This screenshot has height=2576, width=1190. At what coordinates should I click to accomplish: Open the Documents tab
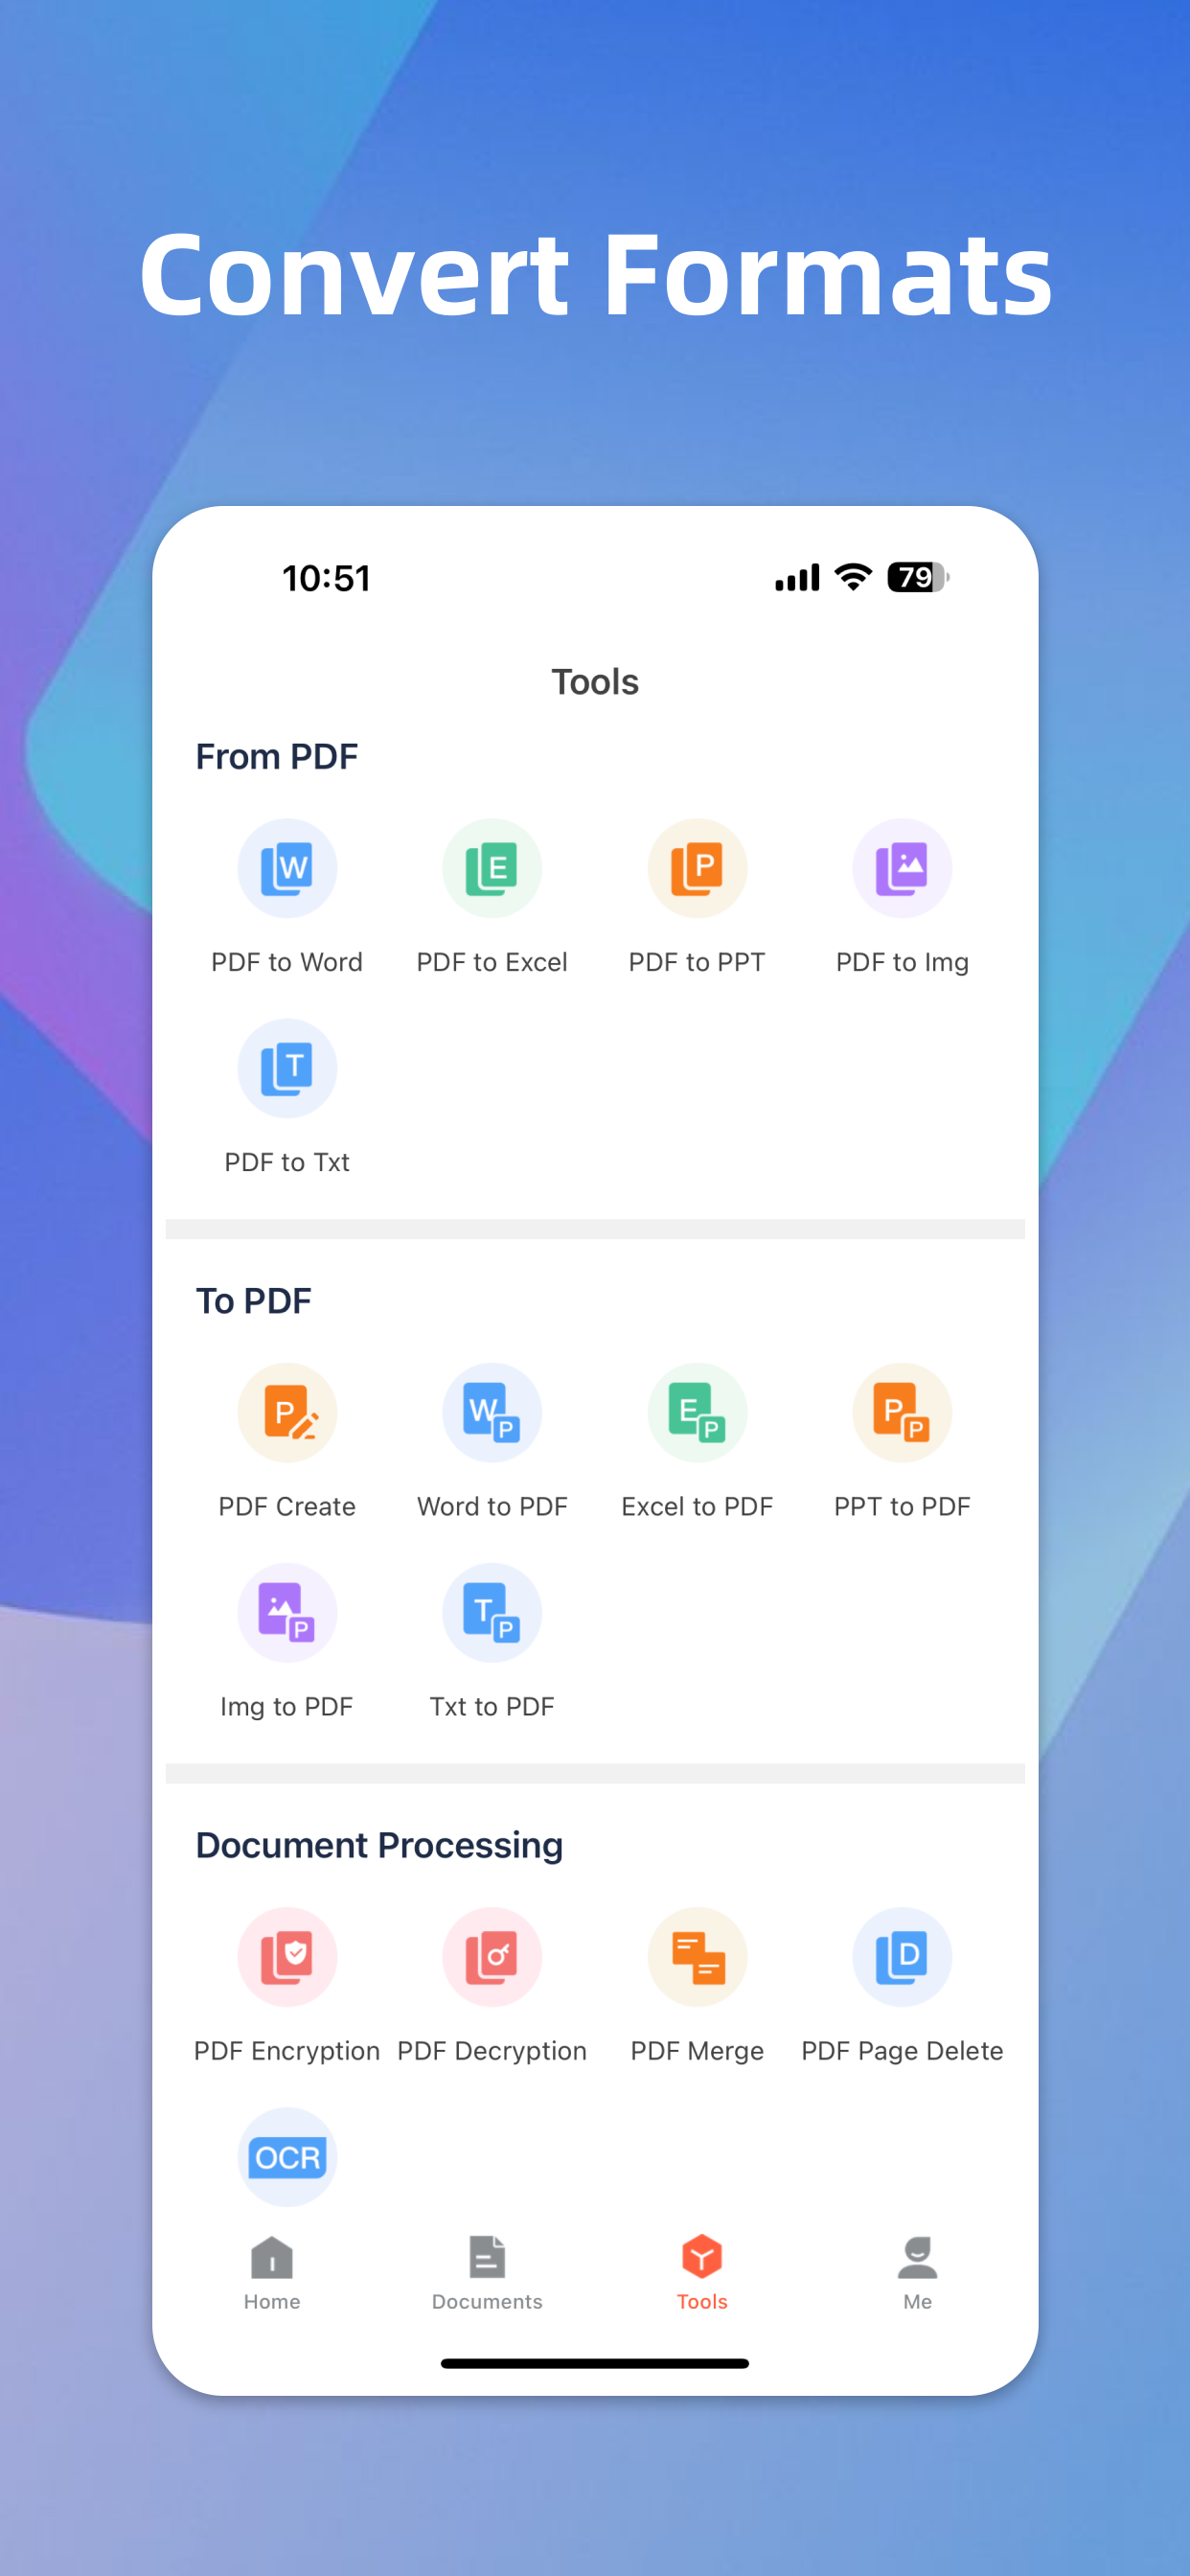point(487,2273)
